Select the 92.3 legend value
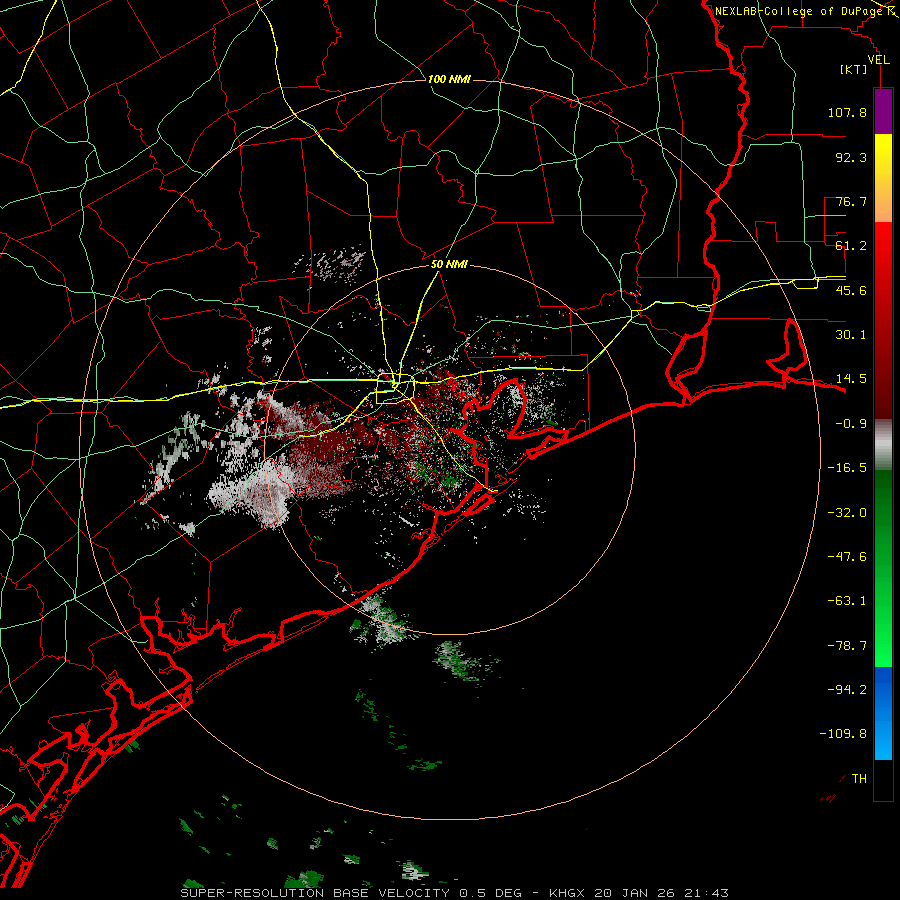This screenshot has height=900, width=900. [851, 157]
